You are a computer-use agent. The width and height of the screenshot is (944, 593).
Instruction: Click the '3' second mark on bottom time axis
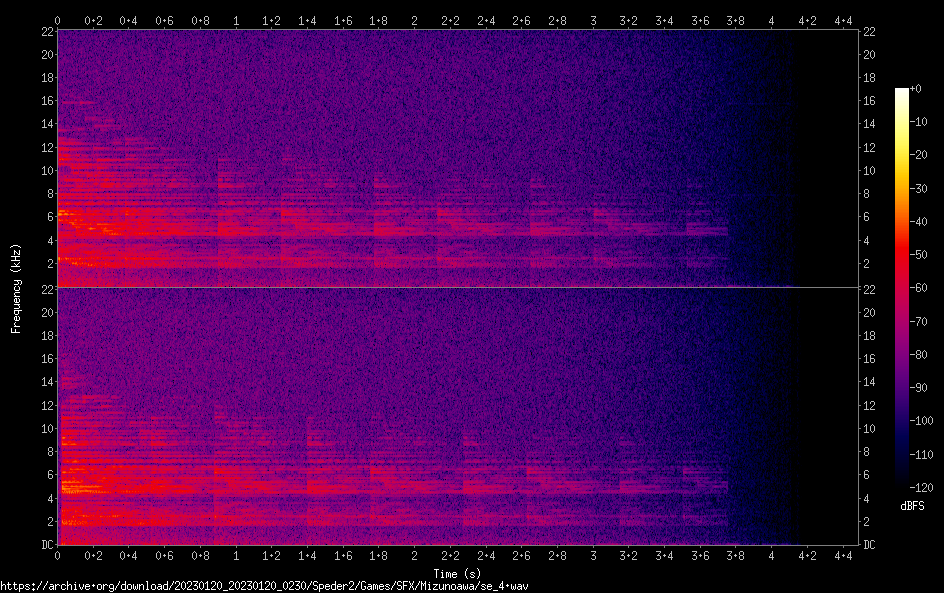[593, 555]
